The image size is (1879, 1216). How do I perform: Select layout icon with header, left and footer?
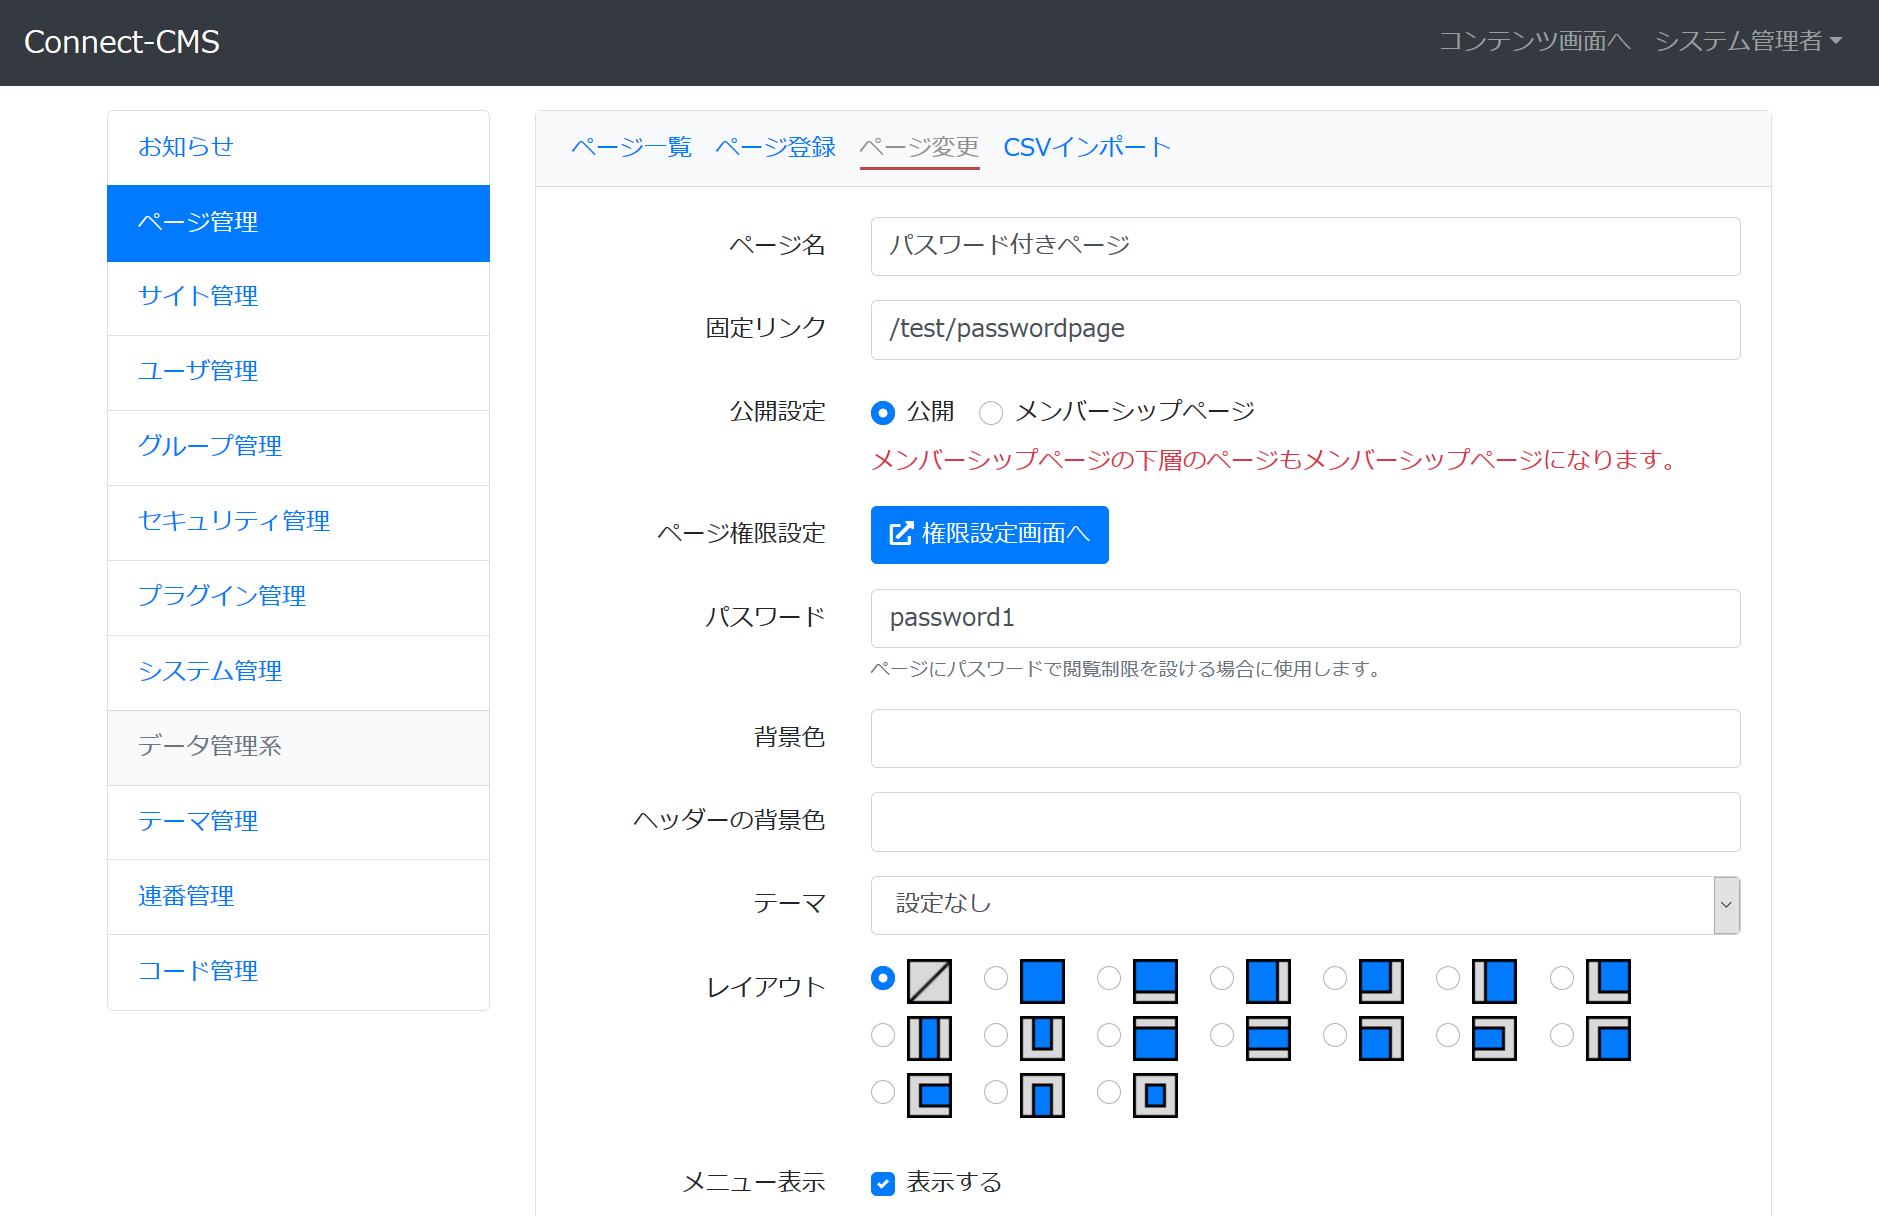click(x=929, y=1095)
